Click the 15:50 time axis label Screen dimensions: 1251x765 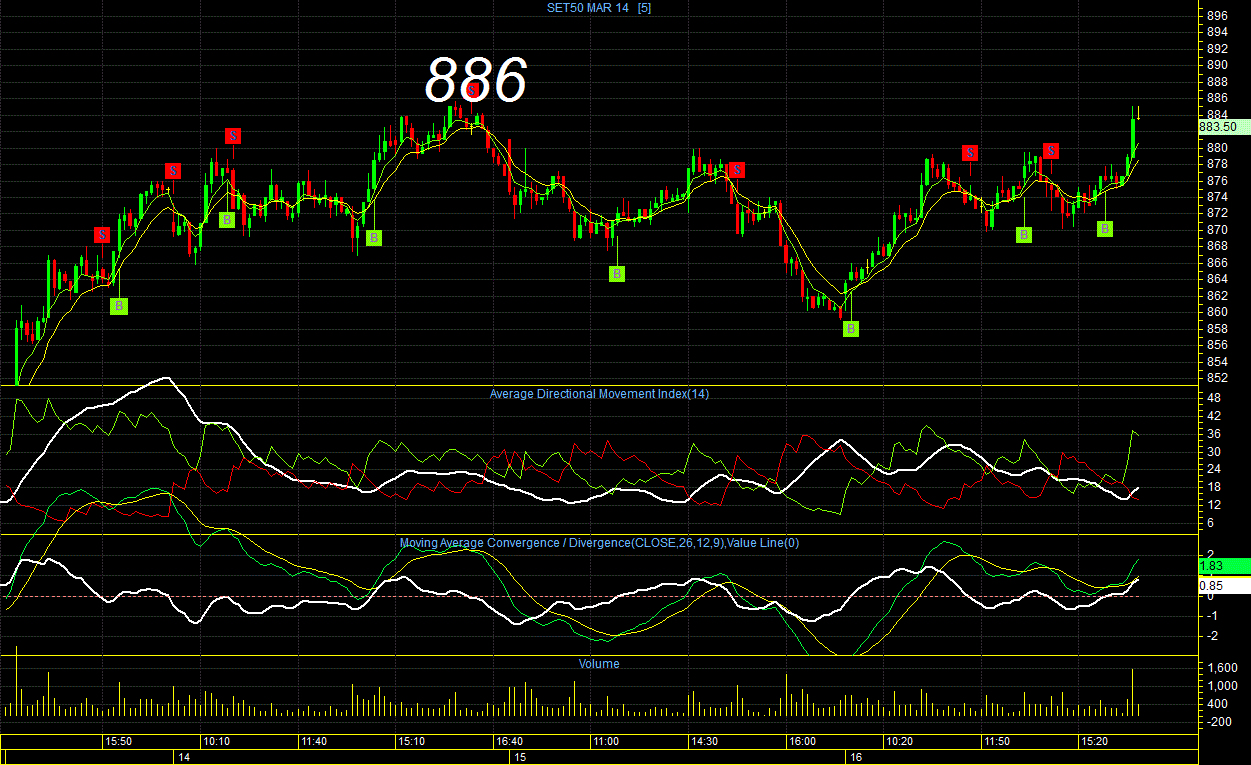pos(119,742)
